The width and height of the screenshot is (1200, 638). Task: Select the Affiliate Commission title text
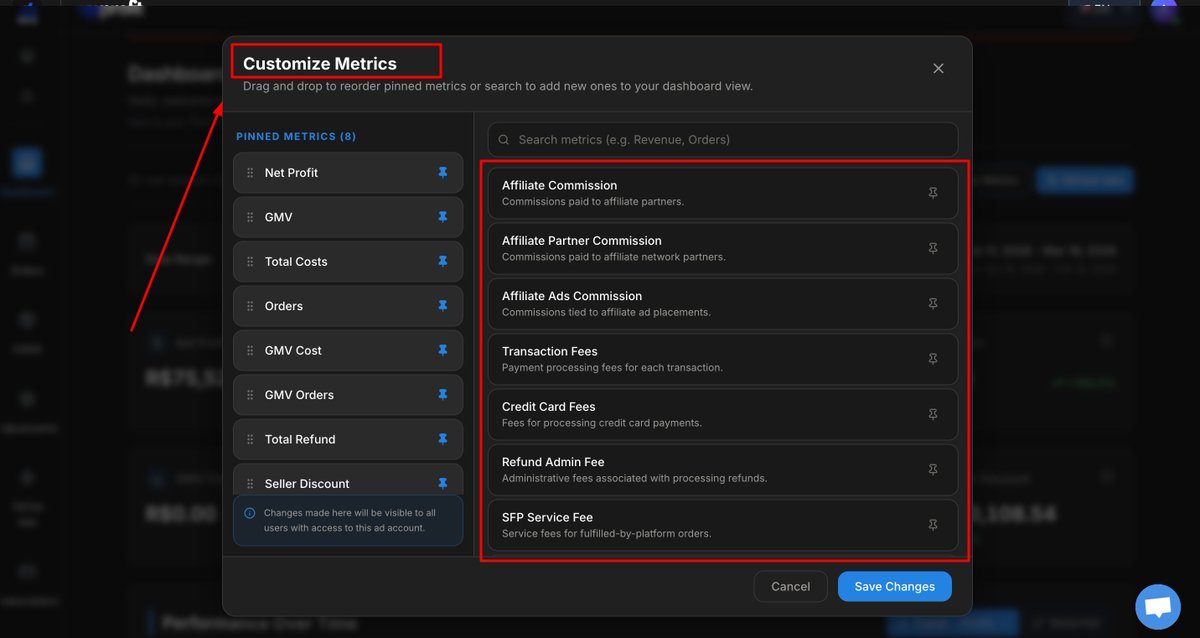(559, 185)
